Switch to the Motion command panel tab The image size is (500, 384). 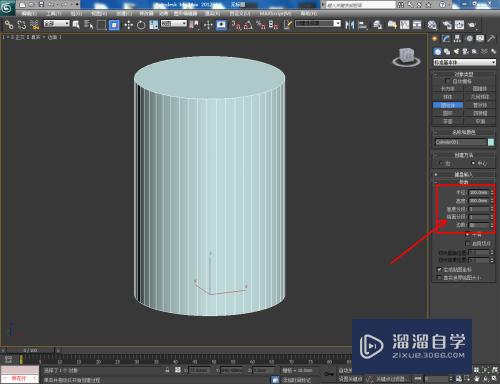(x=469, y=39)
